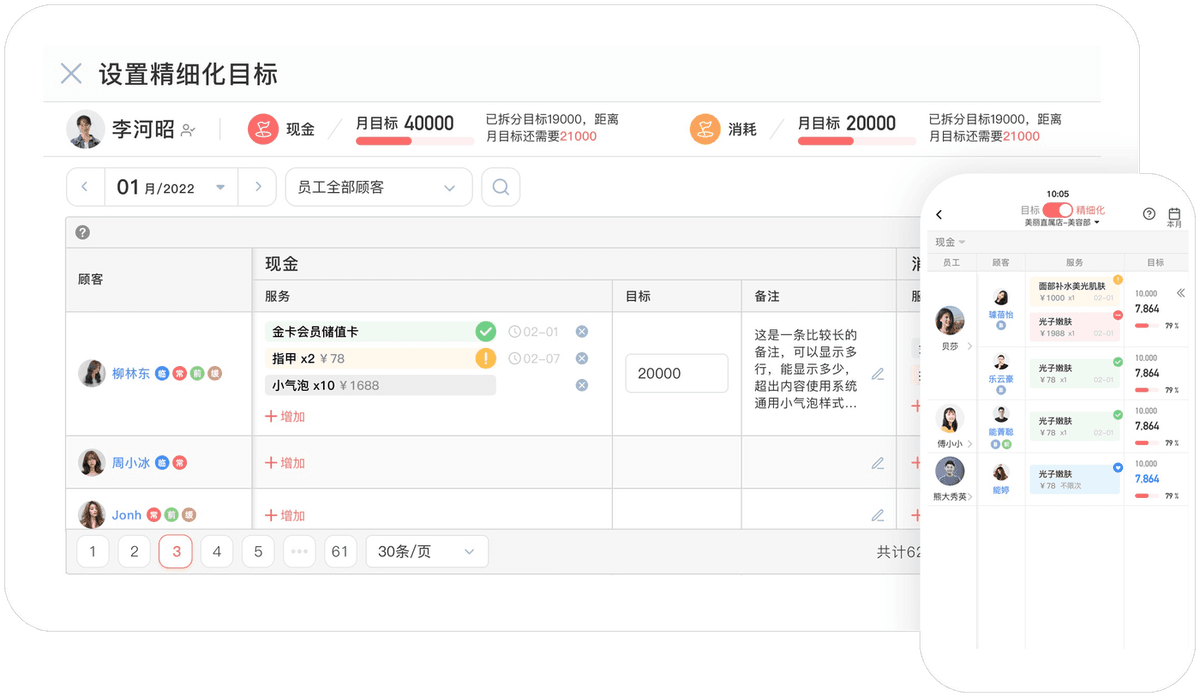The width and height of the screenshot is (1200, 697).
Task: Click the 20000 target input field
Action: tap(677, 373)
